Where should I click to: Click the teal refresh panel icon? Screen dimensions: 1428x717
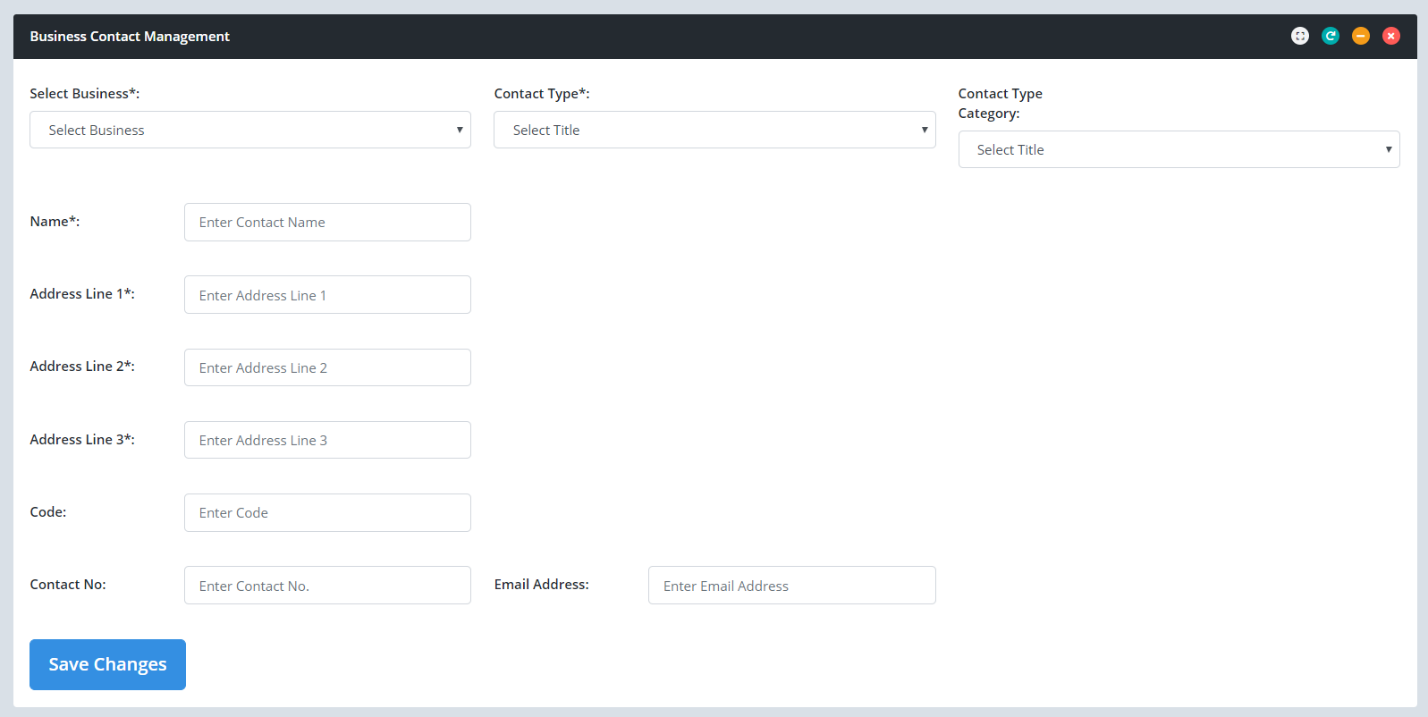point(1330,36)
